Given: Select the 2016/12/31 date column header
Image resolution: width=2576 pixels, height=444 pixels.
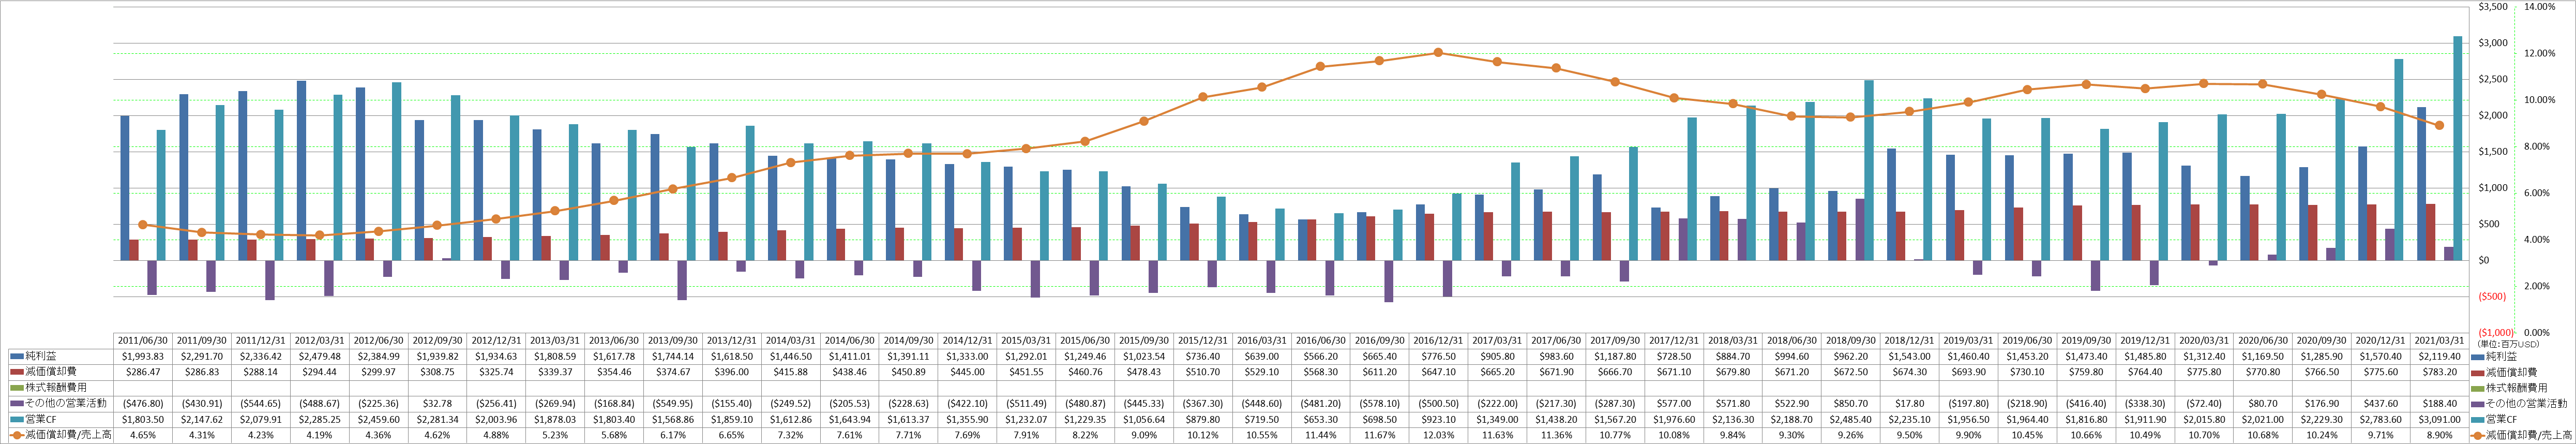Looking at the screenshot, I should 1437,340.
